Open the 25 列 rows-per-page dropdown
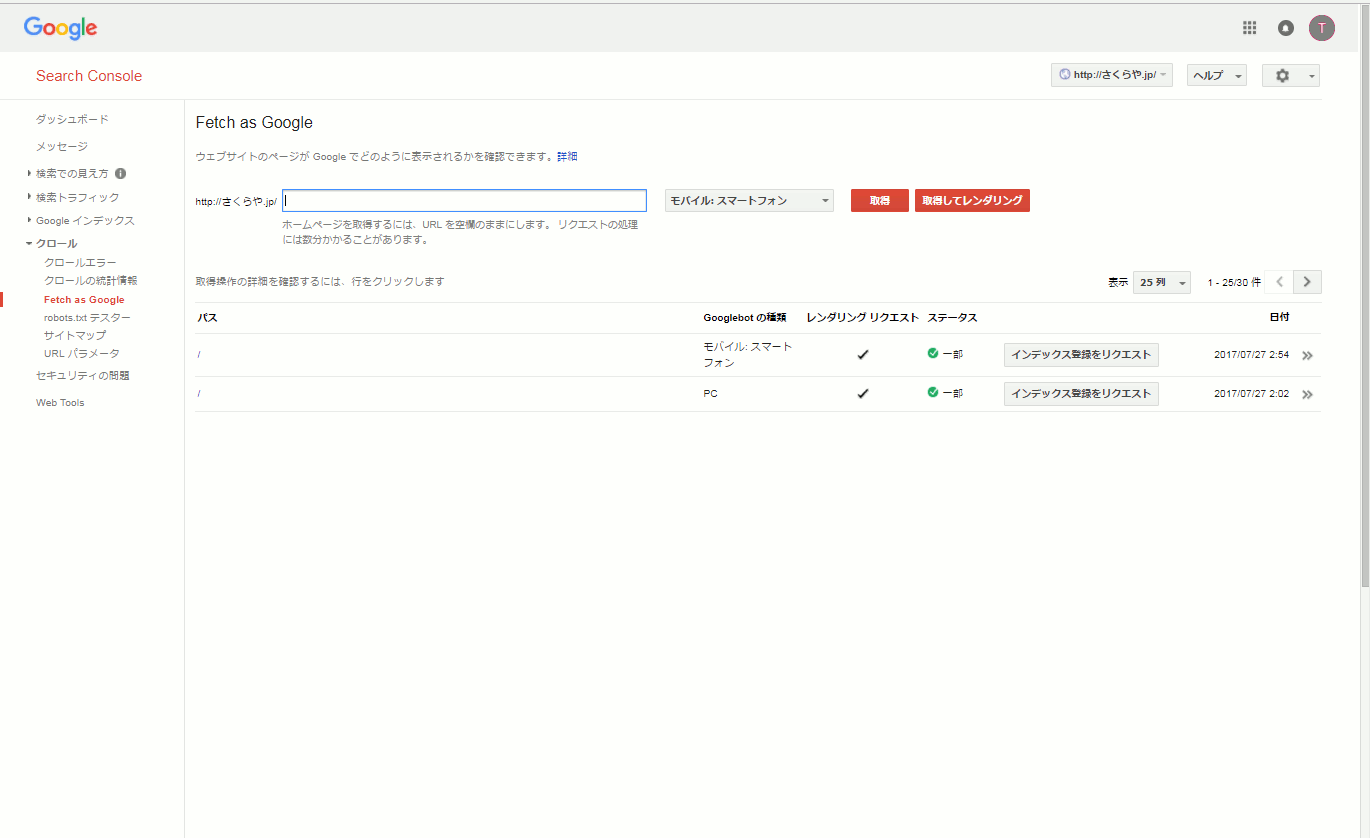Image resolution: width=1370 pixels, height=838 pixels. [x=1162, y=282]
